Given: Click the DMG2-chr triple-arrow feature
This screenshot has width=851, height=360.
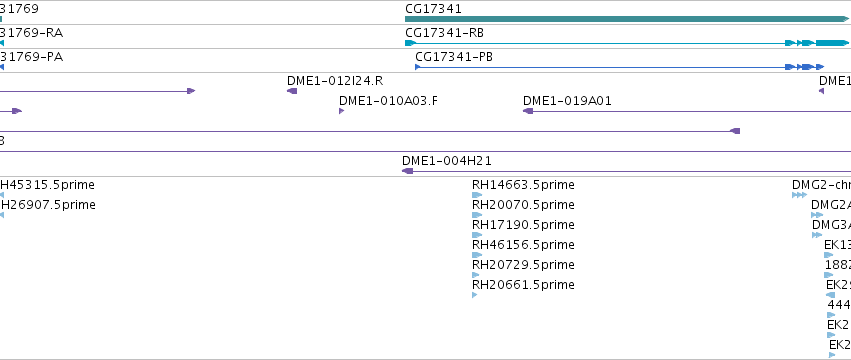Looking at the screenshot, I should click(x=799, y=195).
